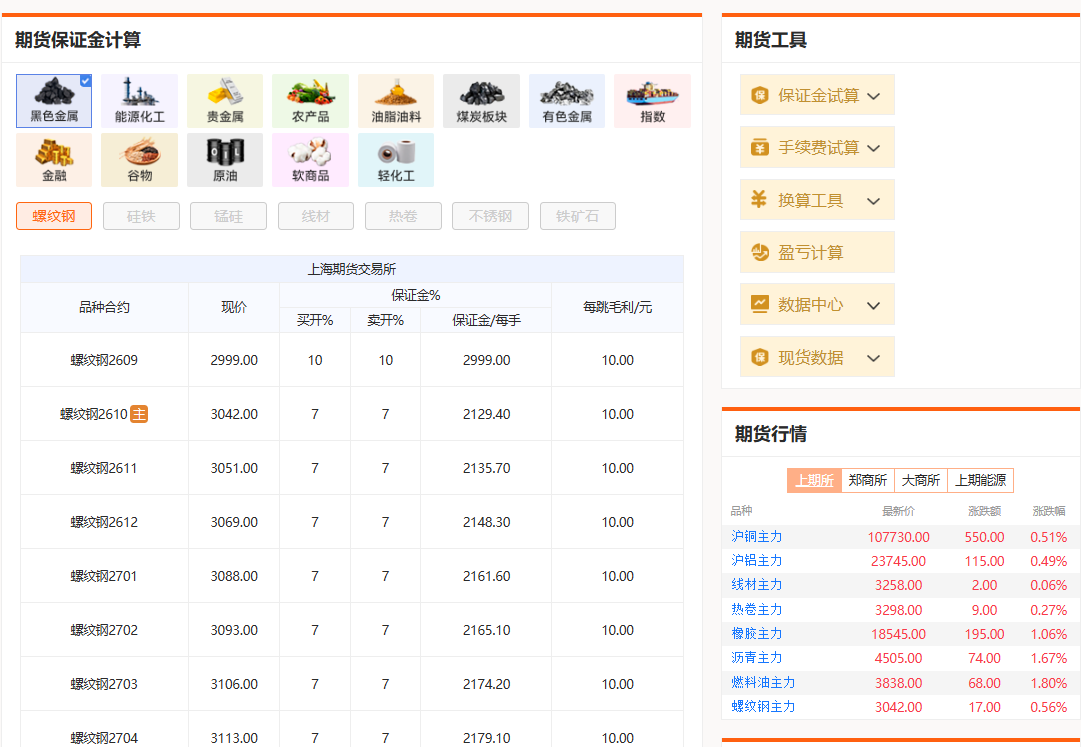Expand the 手续费试算 dropdown arrow
This screenshot has height=747, width=1081.
pyautogui.click(x=873, y=148)
